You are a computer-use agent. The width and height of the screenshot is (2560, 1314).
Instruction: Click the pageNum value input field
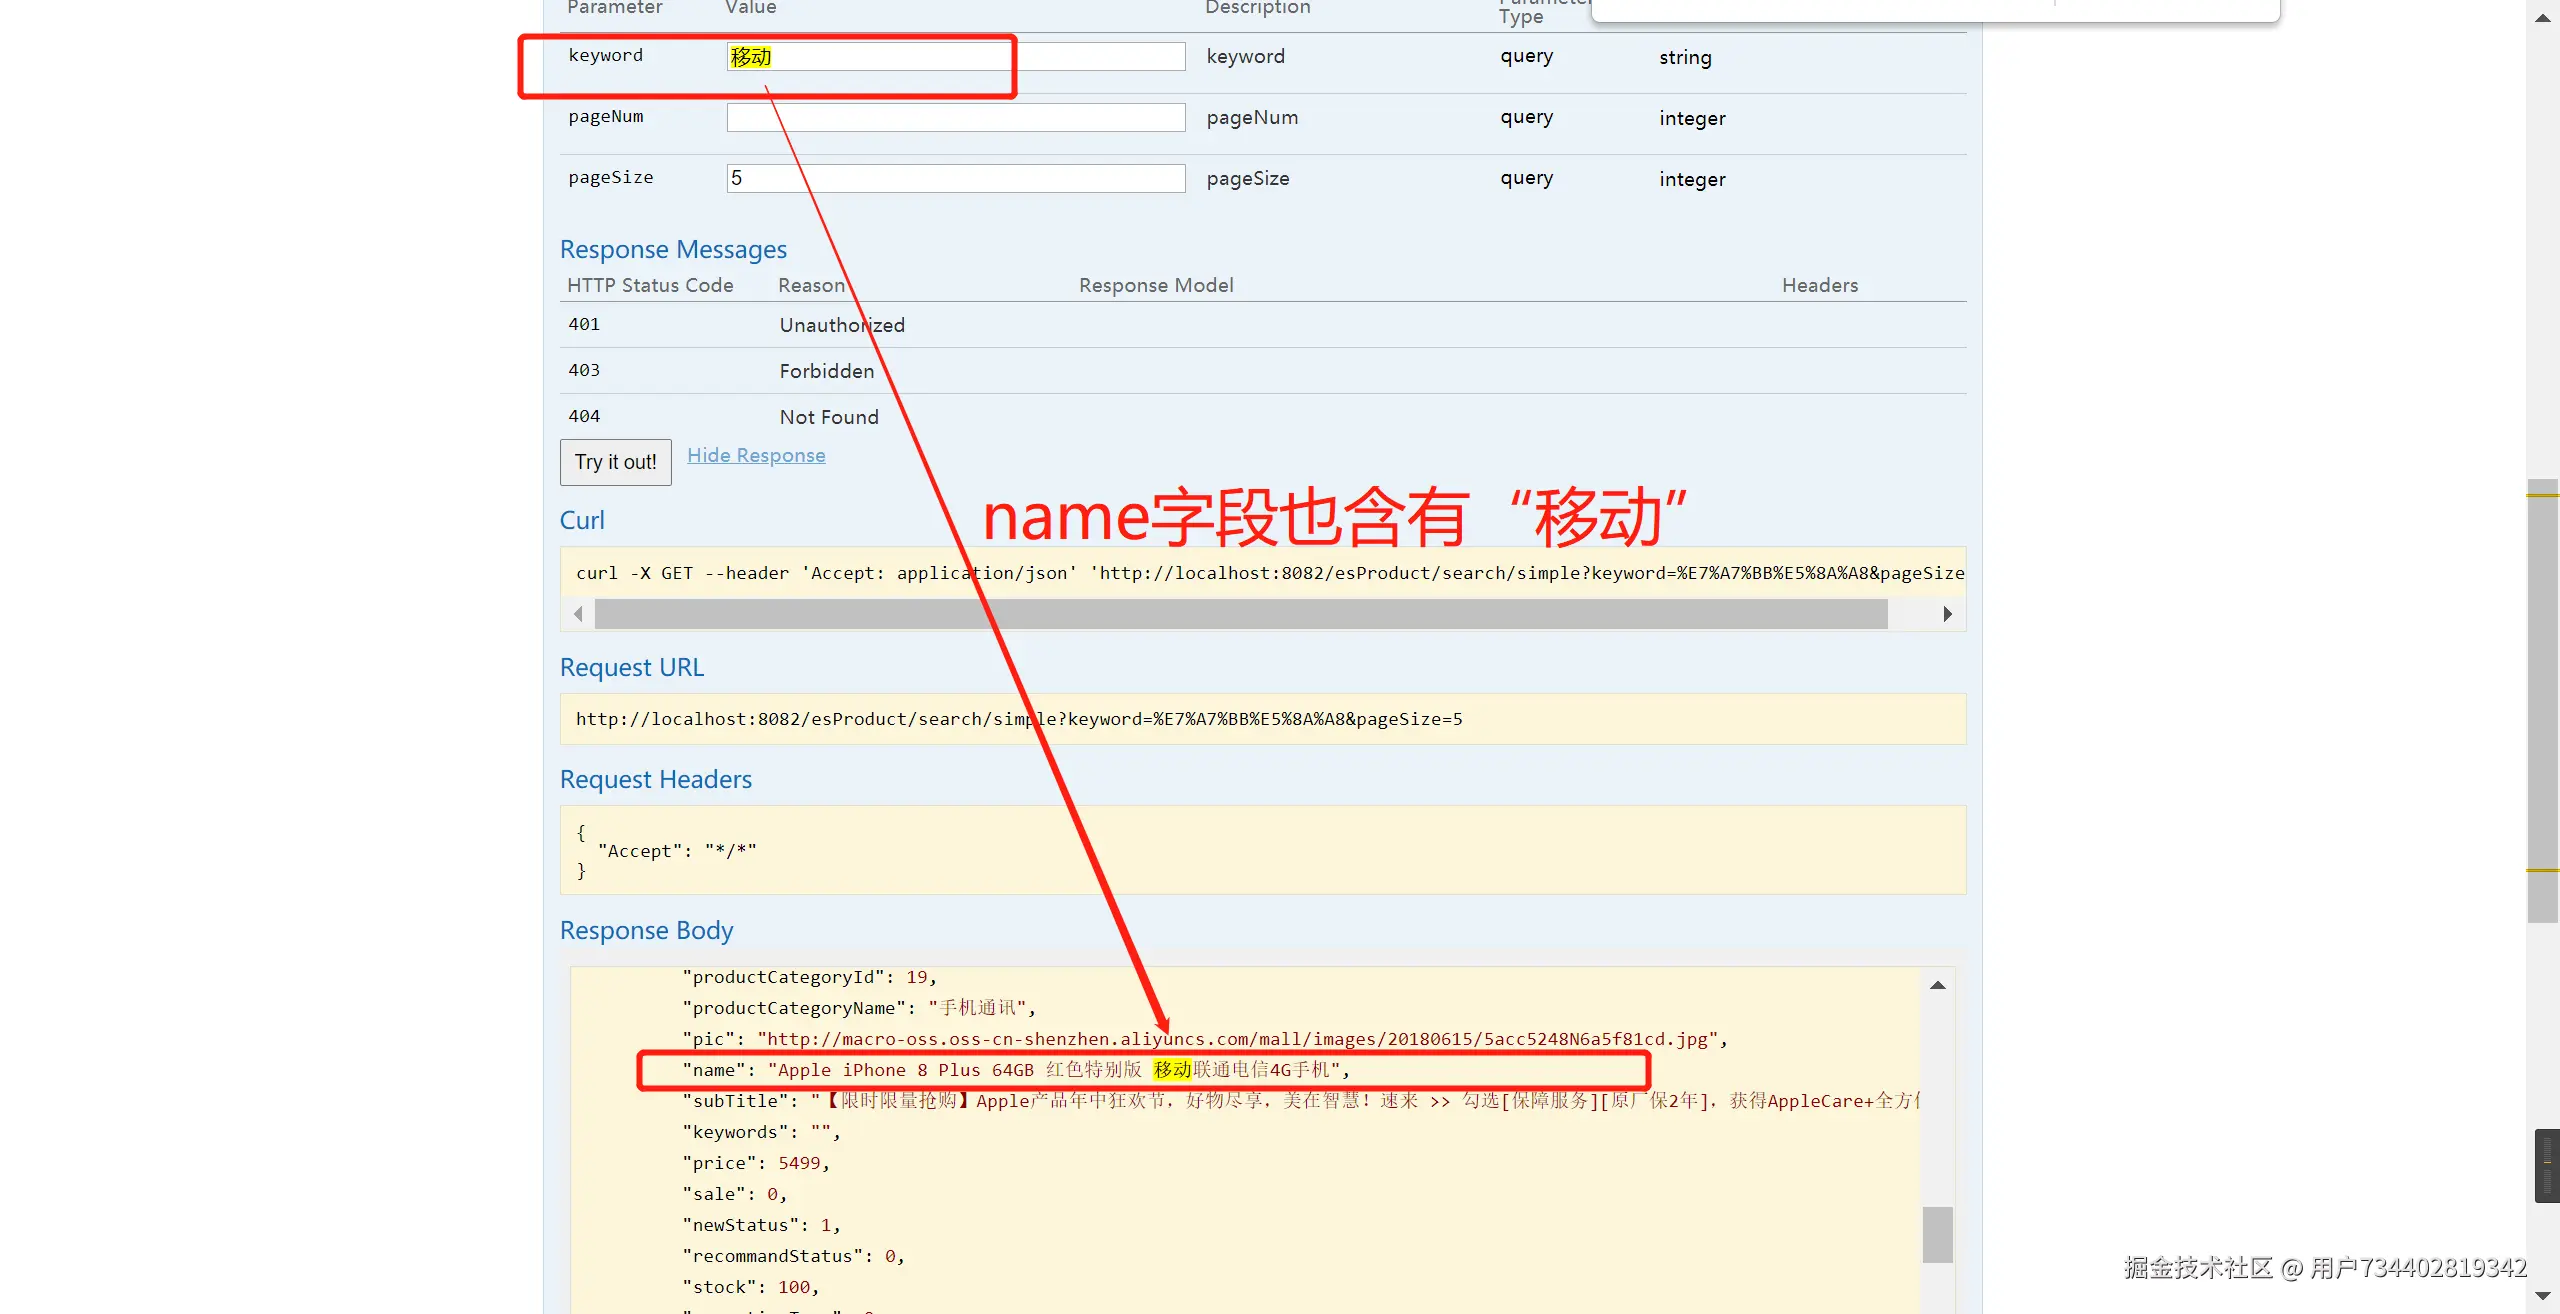(x=956, y=118)
